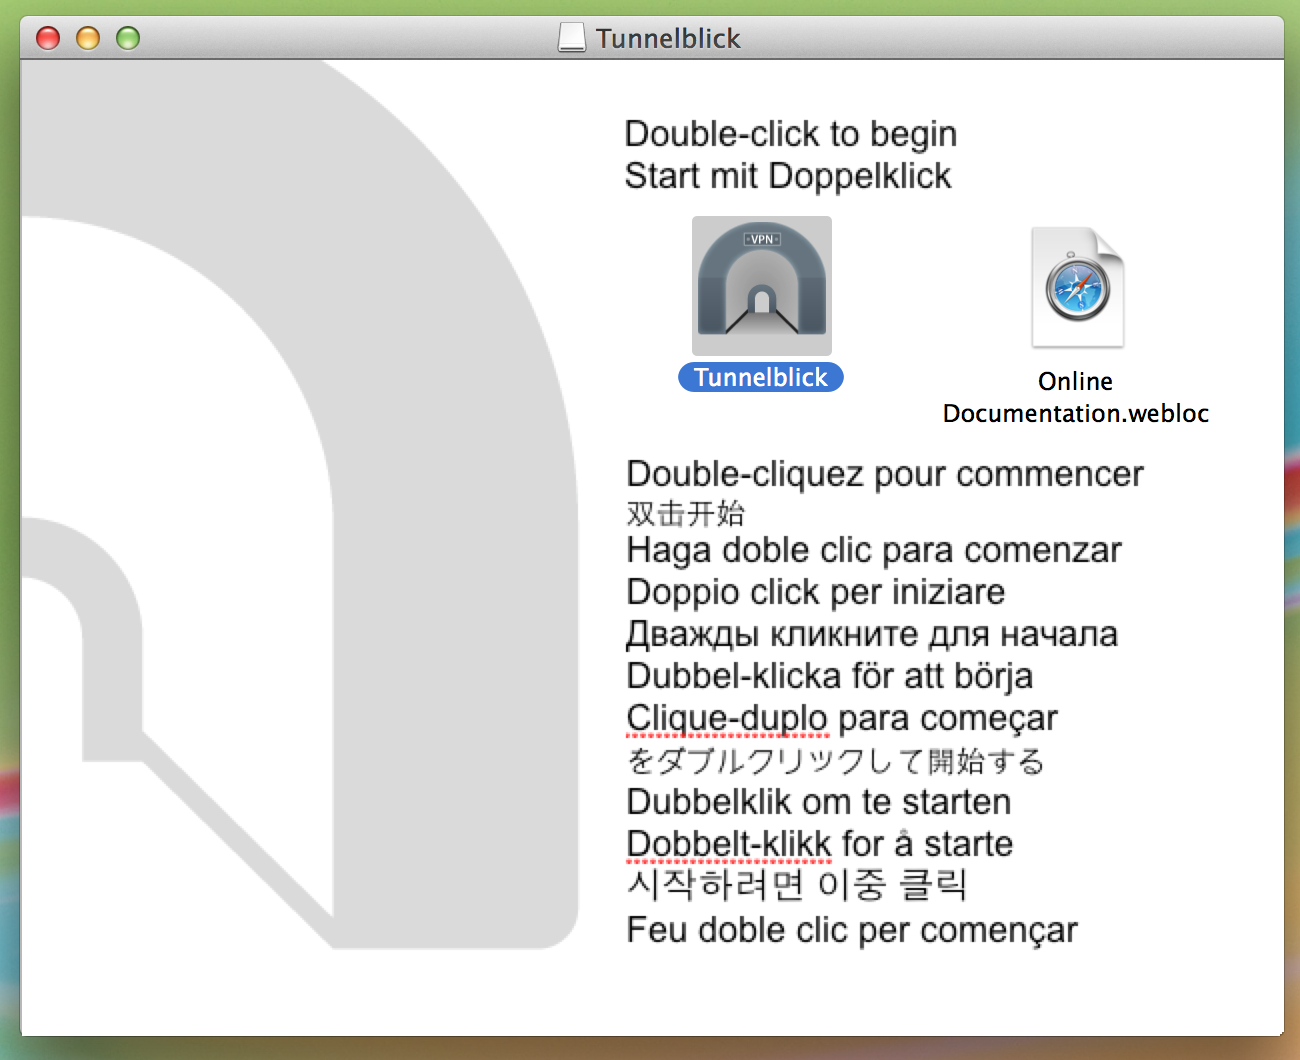Click the highlighted Tunnelblick file name label
This screenshot has height=1060, width=1300.
(761, 377)
